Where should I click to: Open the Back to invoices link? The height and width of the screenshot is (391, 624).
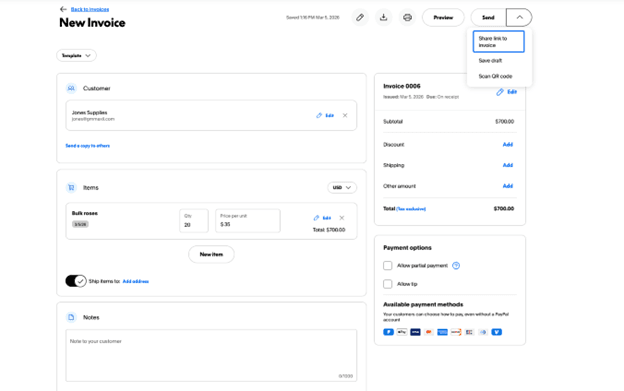click(90, 9)
